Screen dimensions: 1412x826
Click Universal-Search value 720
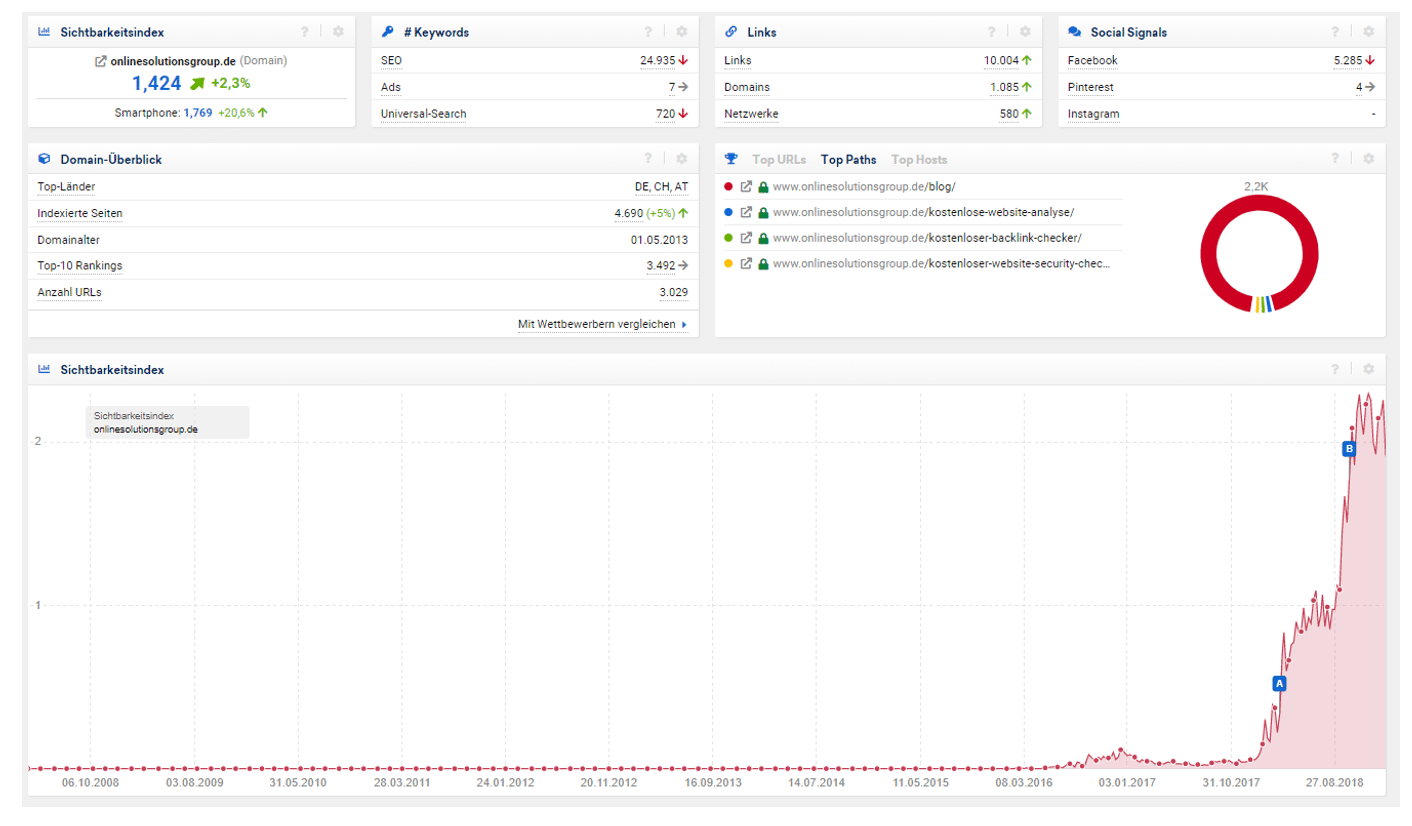point(665,114)
